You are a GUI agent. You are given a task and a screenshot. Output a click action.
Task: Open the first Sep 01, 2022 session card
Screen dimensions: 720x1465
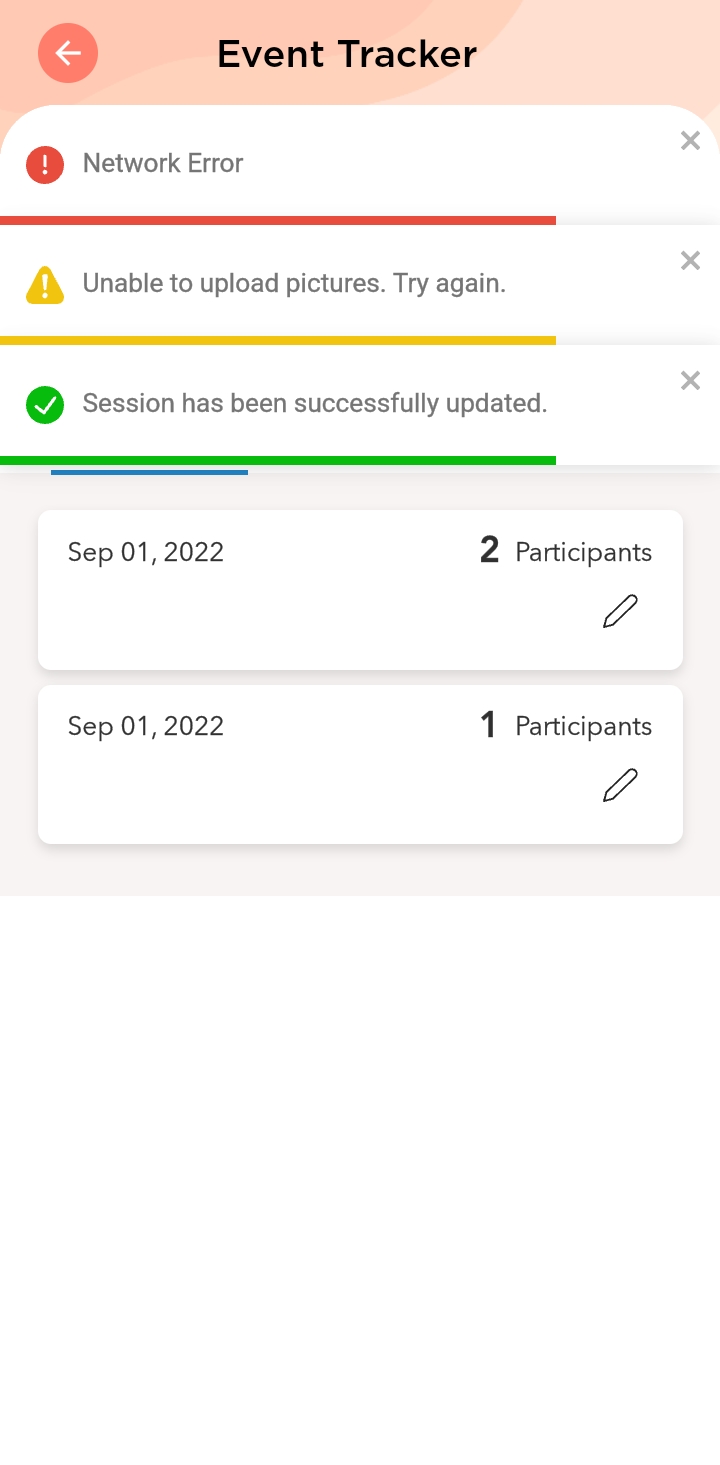pyautogui.click(x=300, y=590)
